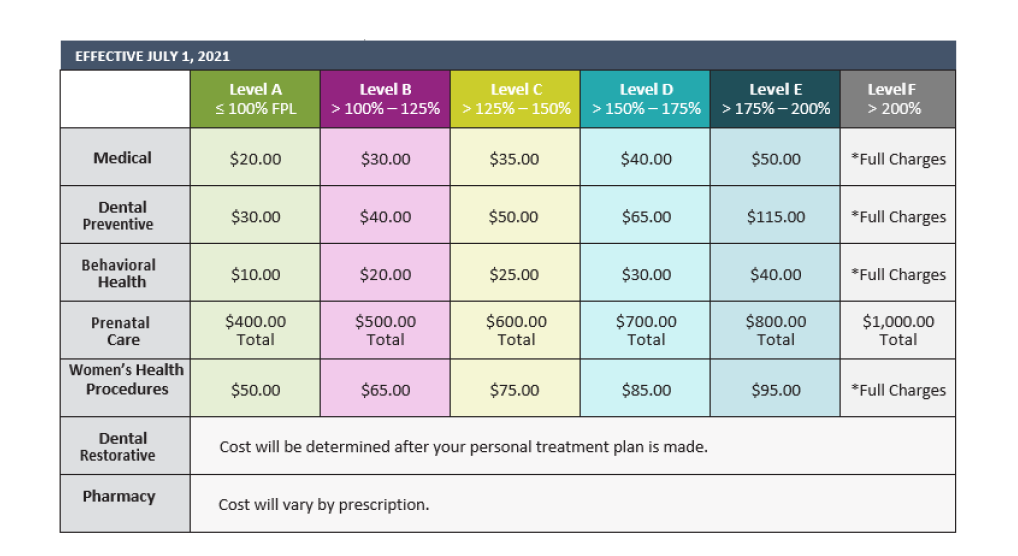Click the $95.00 Women's Health cell

coord(775,388)
